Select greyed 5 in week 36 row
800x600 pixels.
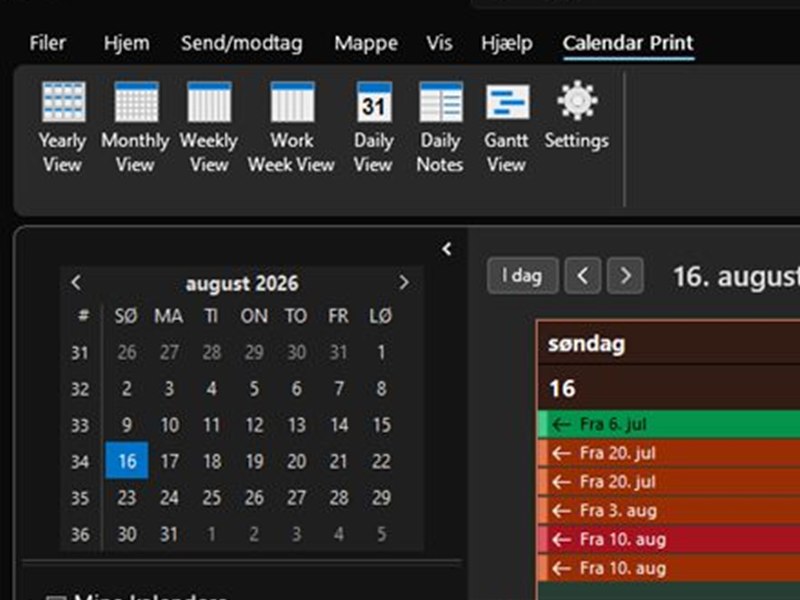[x=381, y=534]
